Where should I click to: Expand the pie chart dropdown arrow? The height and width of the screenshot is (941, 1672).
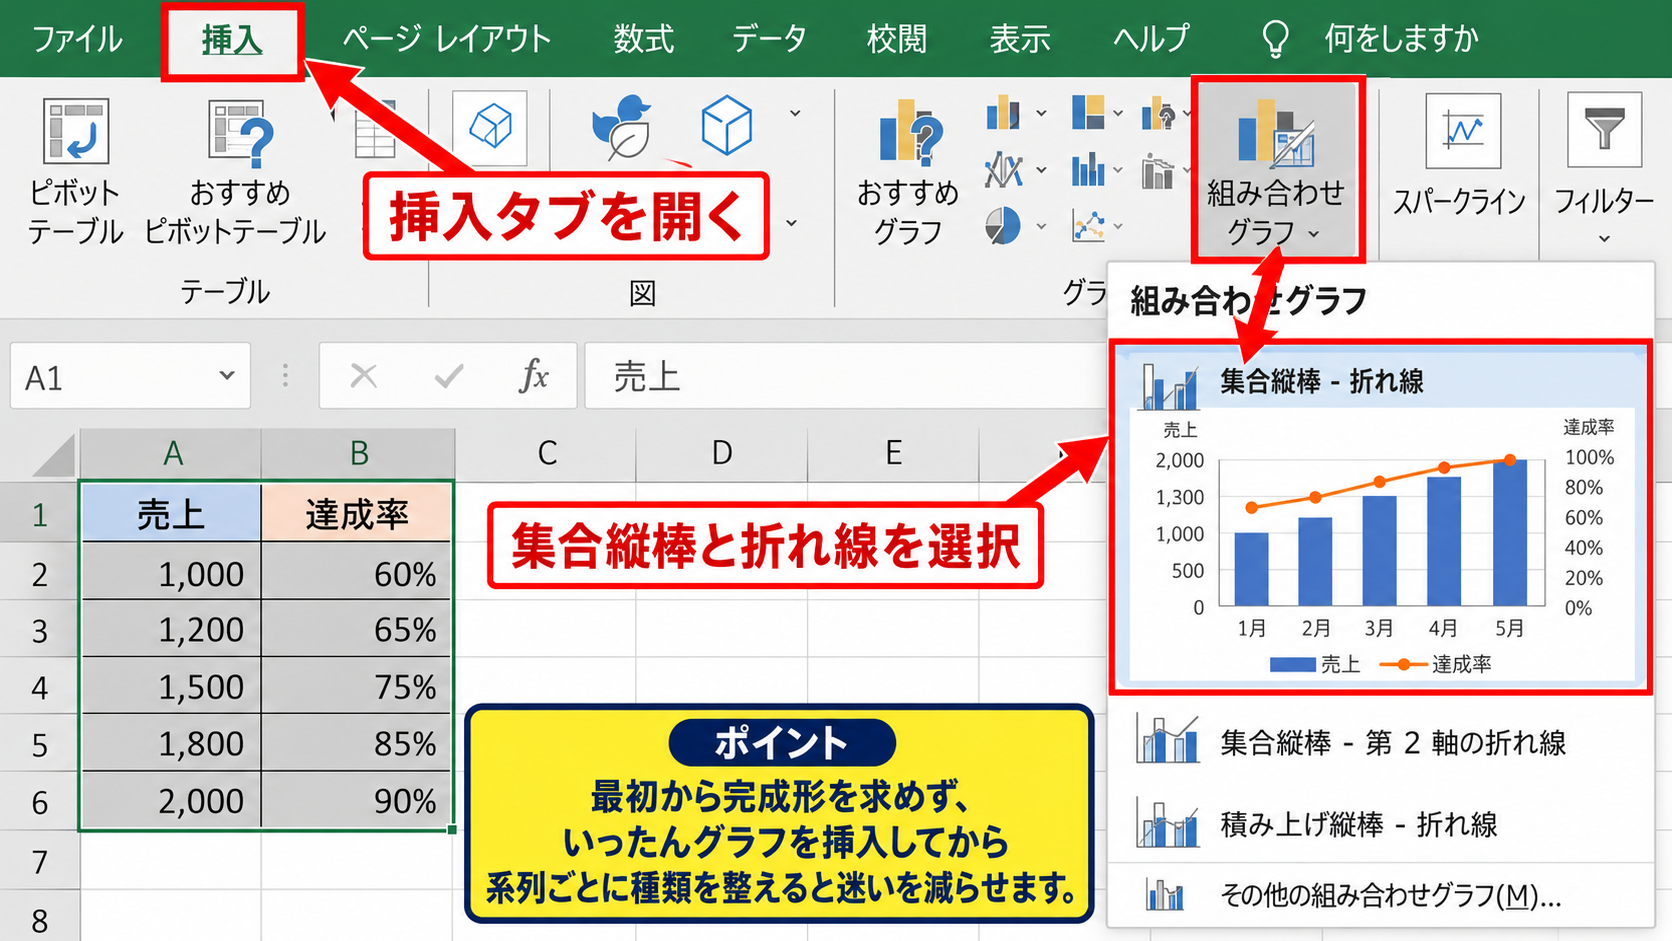[1041, 226]
